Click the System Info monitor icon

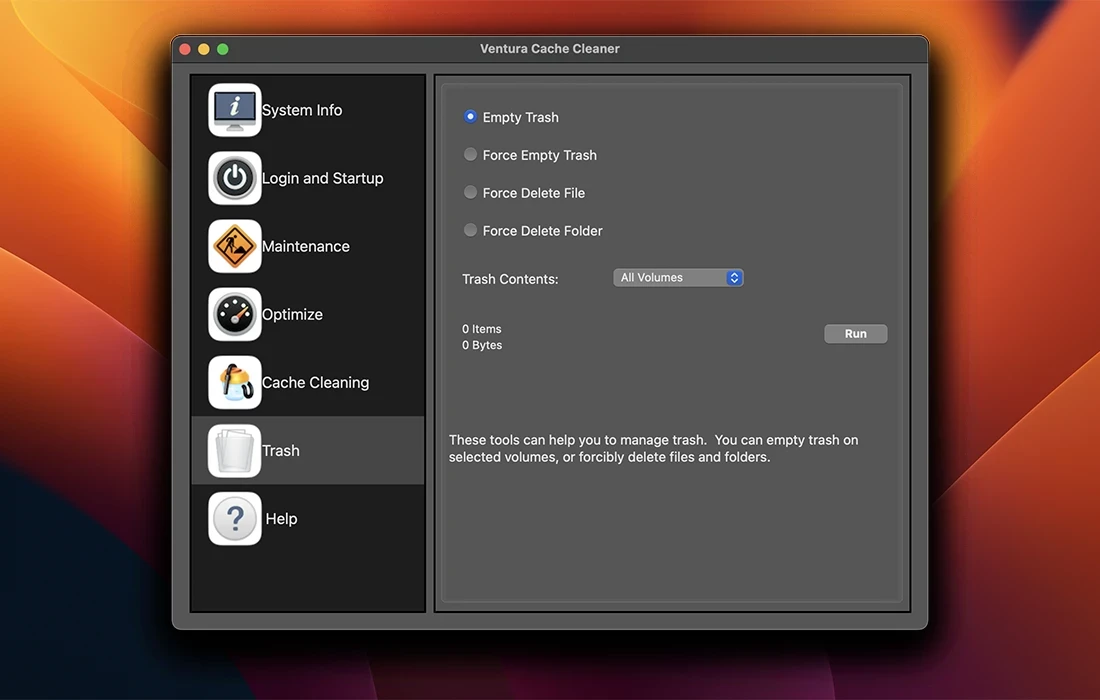235,110
